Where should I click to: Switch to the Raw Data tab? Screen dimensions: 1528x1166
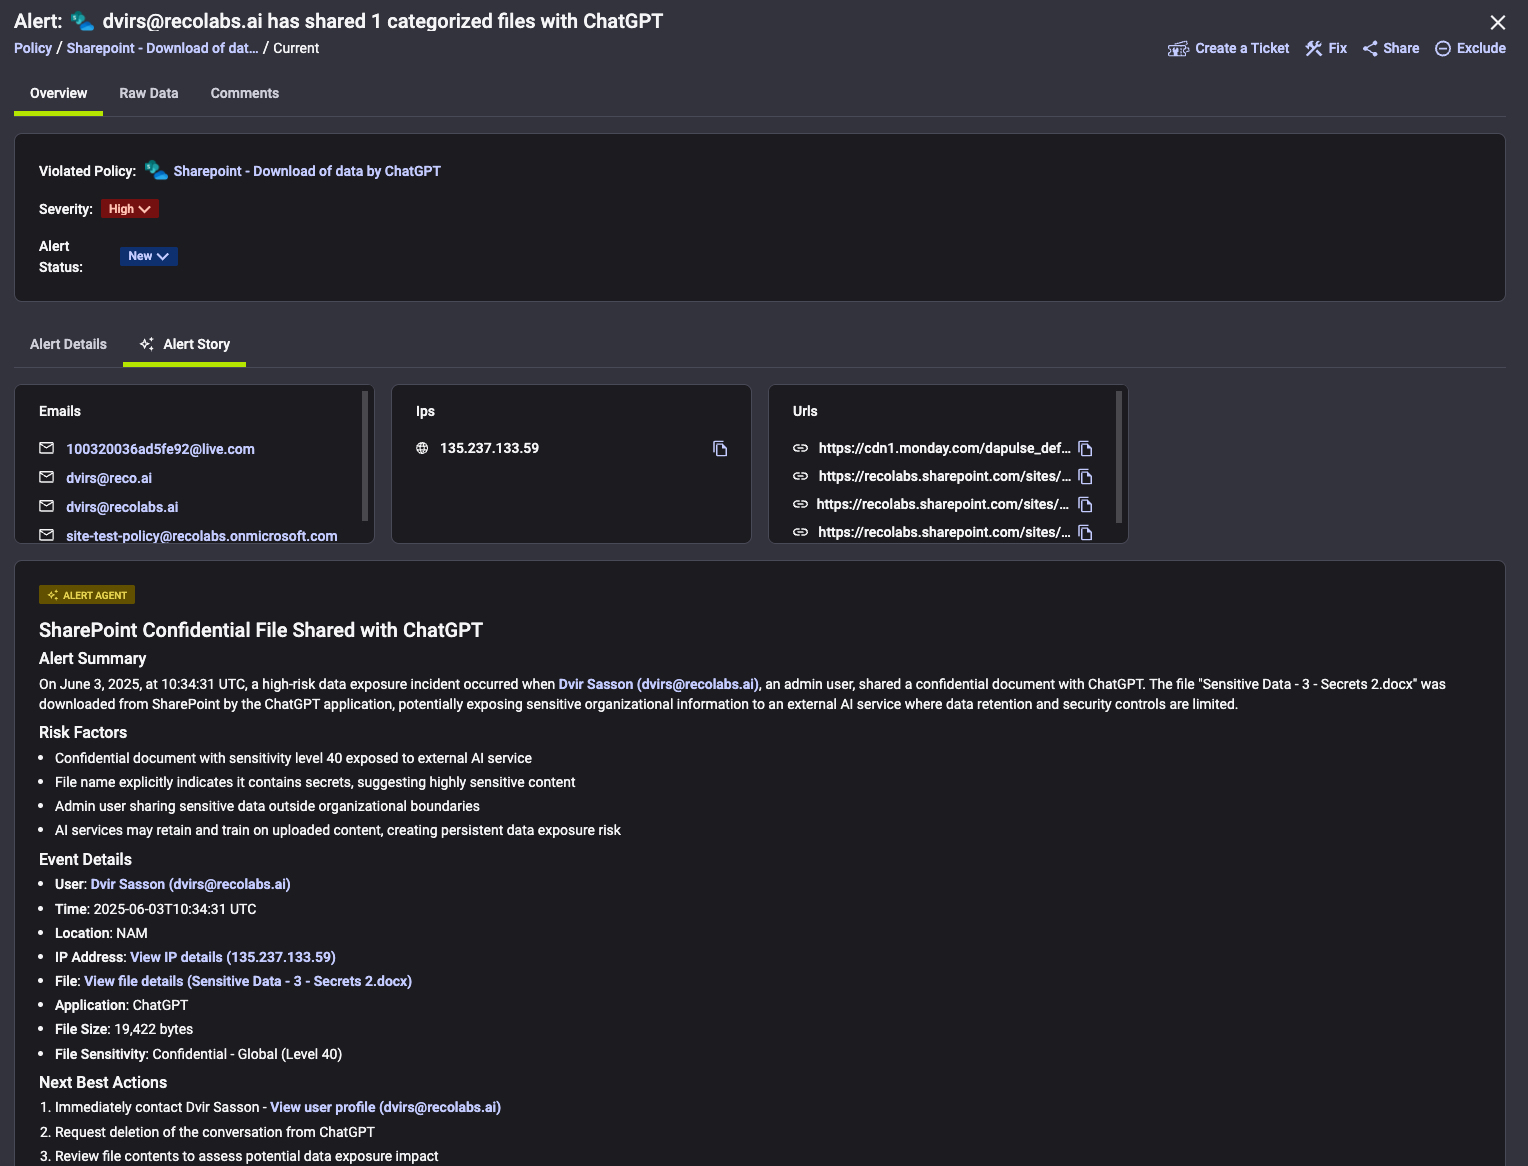(x=149, y=93)
